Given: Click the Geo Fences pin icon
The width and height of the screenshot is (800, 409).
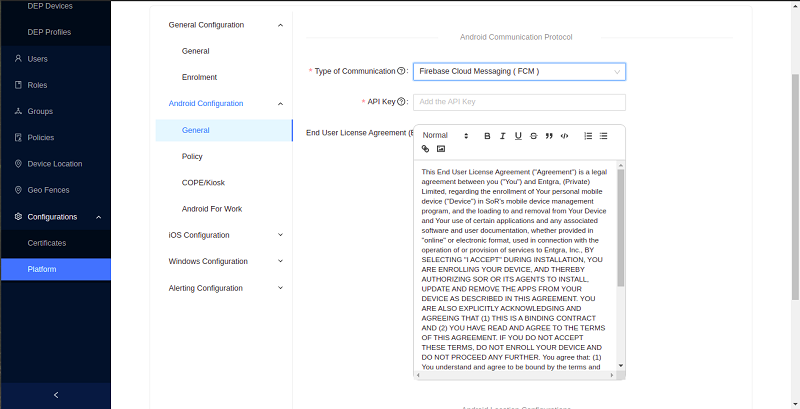Looking at the screenshot, I should (18, 190).
